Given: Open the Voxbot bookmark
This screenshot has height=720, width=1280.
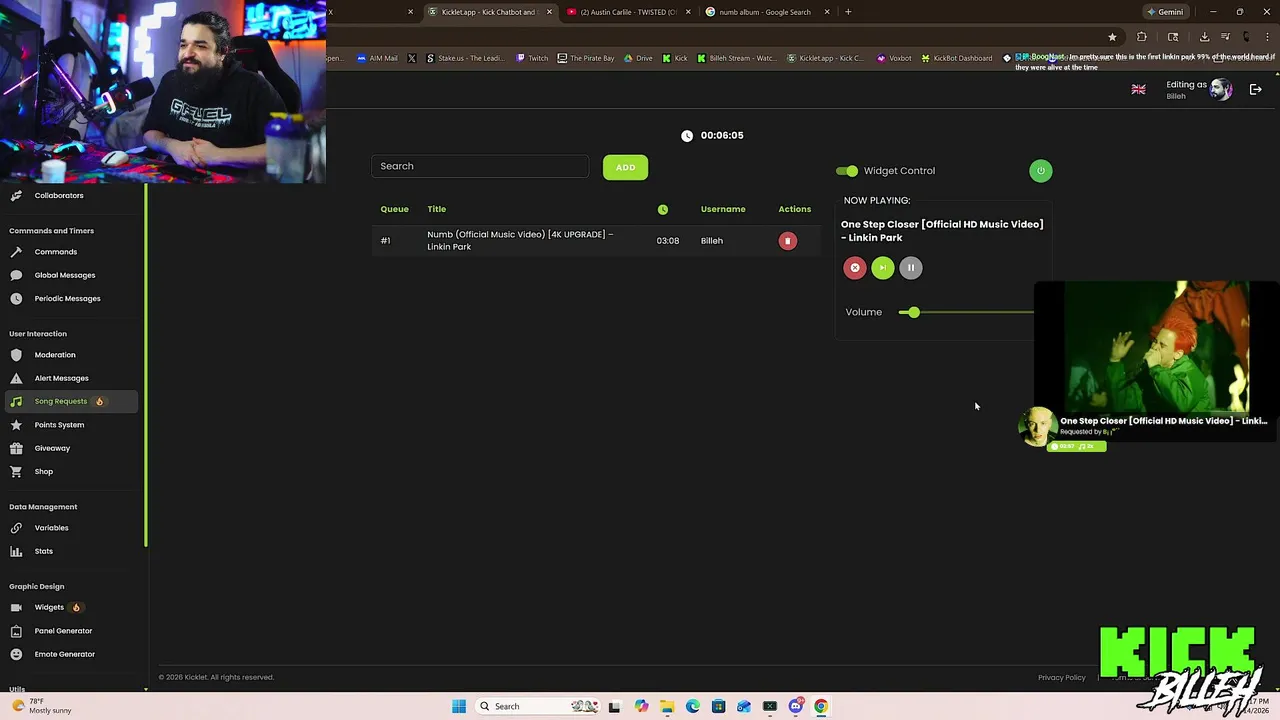Looking at the screenshot, I should point(894,58).
